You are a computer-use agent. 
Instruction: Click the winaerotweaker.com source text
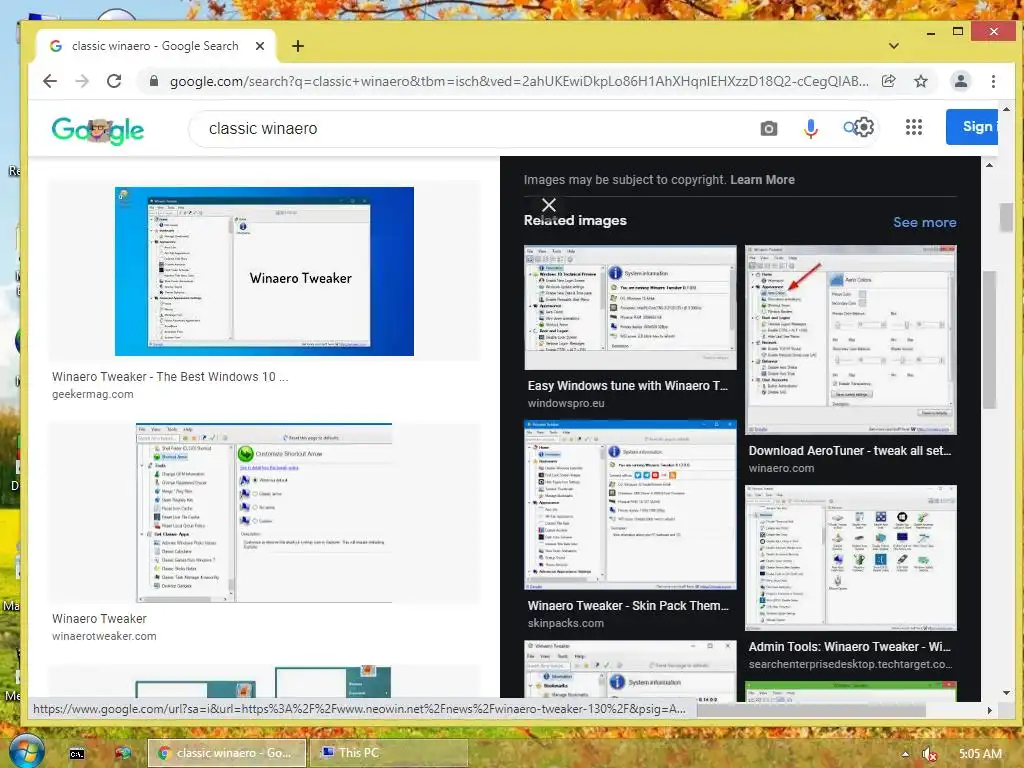(104, 636)
